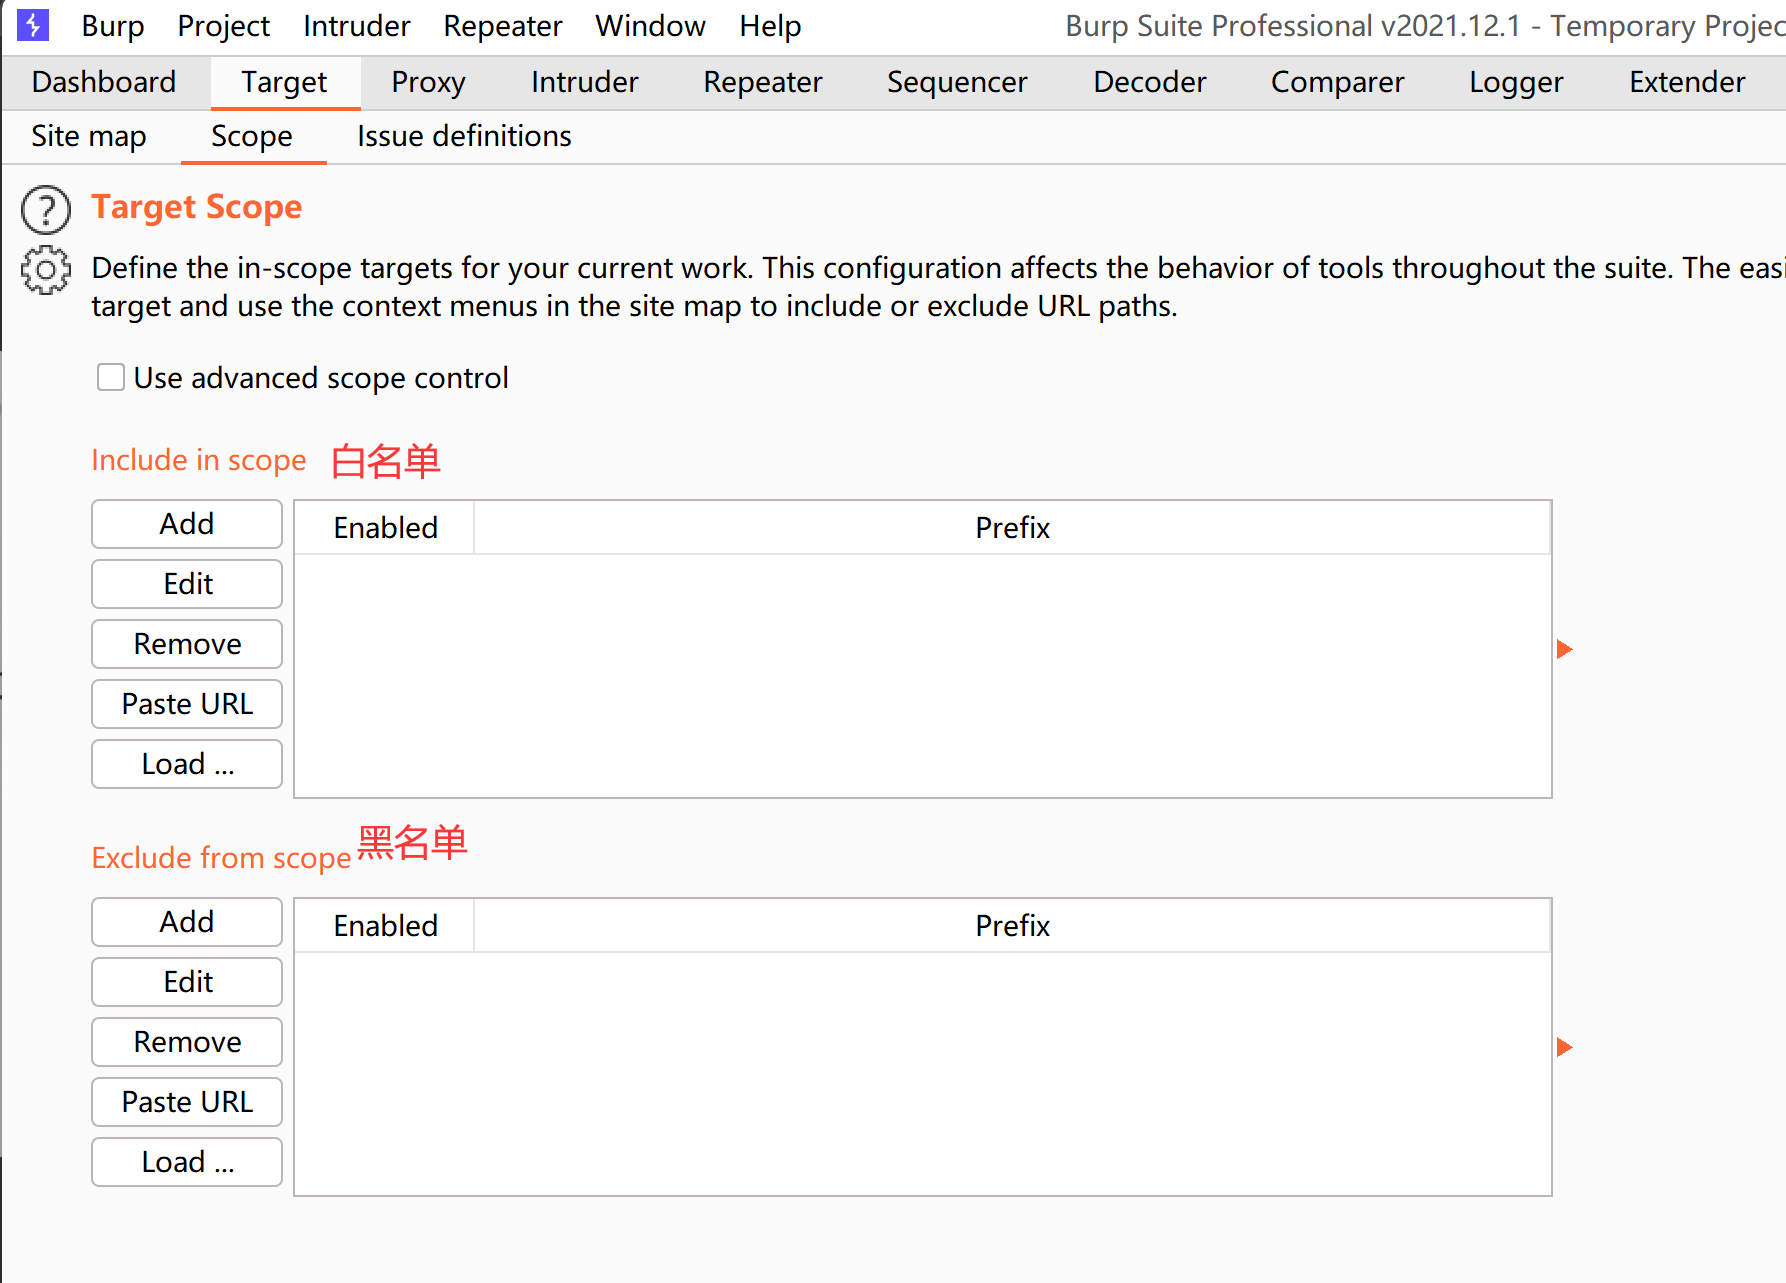1786x1283 pixels.
Task: Switch to the Sequencer tab
Action: pos(957,82)
